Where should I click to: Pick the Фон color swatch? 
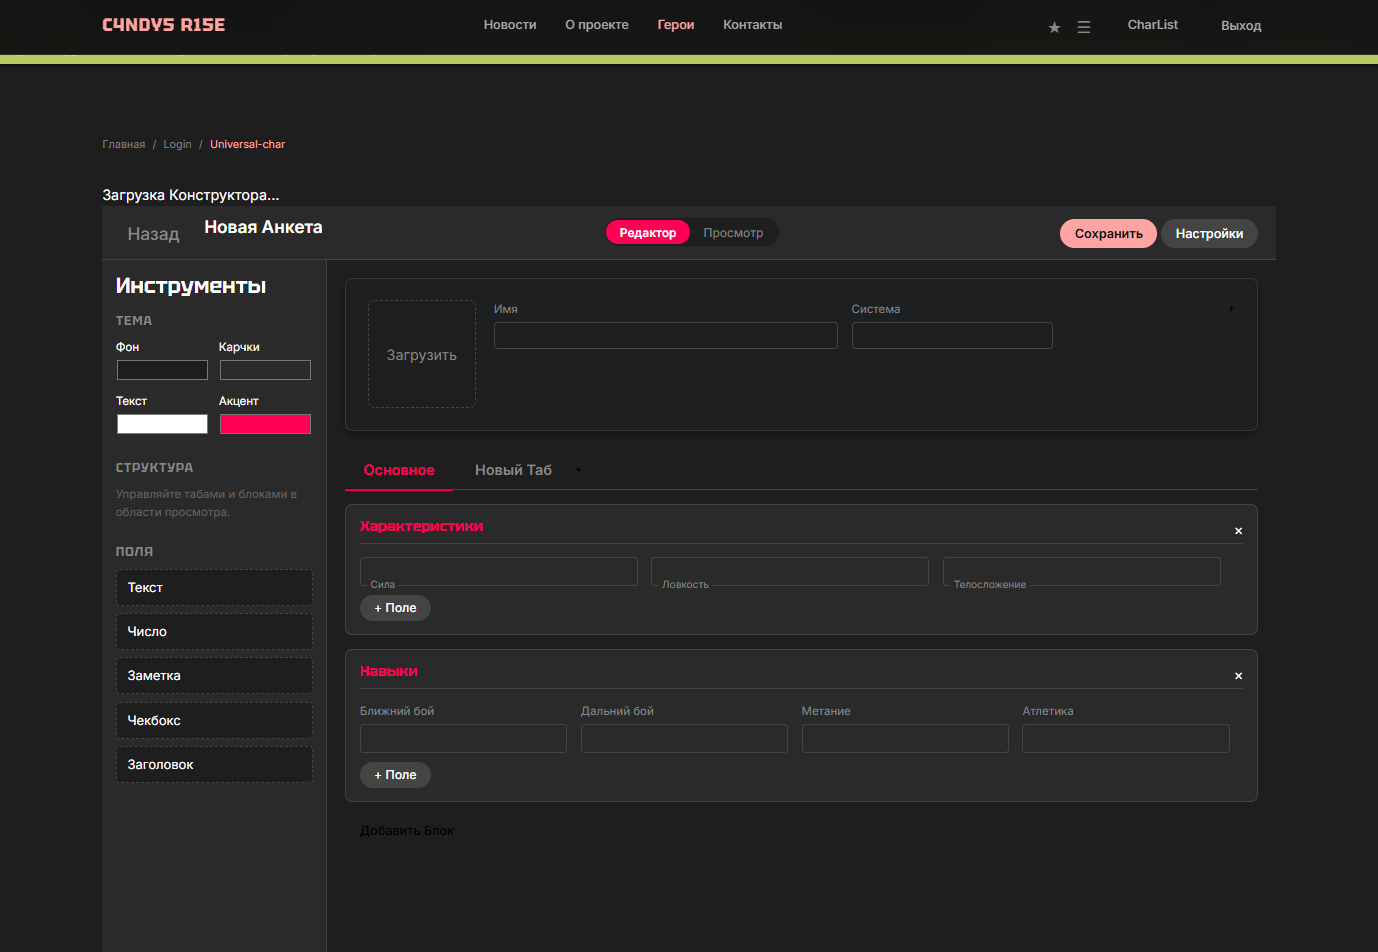pos(162,370)
